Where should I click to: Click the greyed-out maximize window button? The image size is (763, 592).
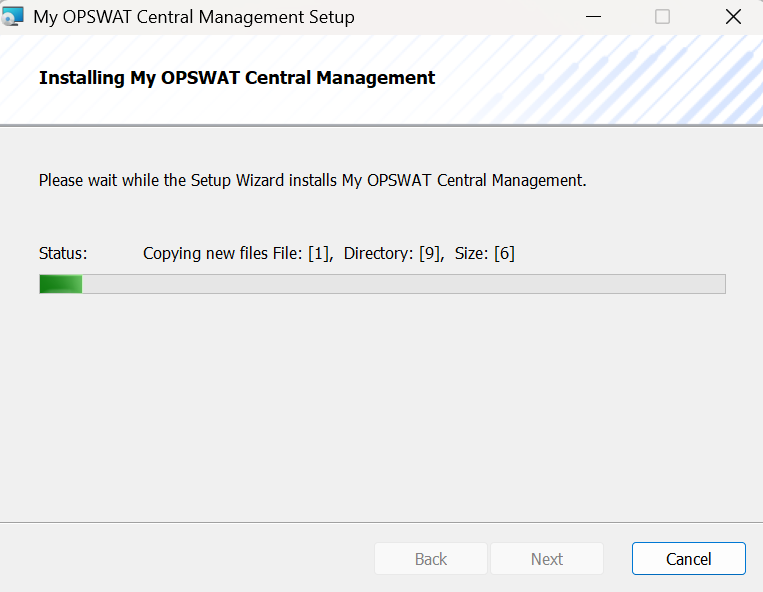tap(662, 17)
